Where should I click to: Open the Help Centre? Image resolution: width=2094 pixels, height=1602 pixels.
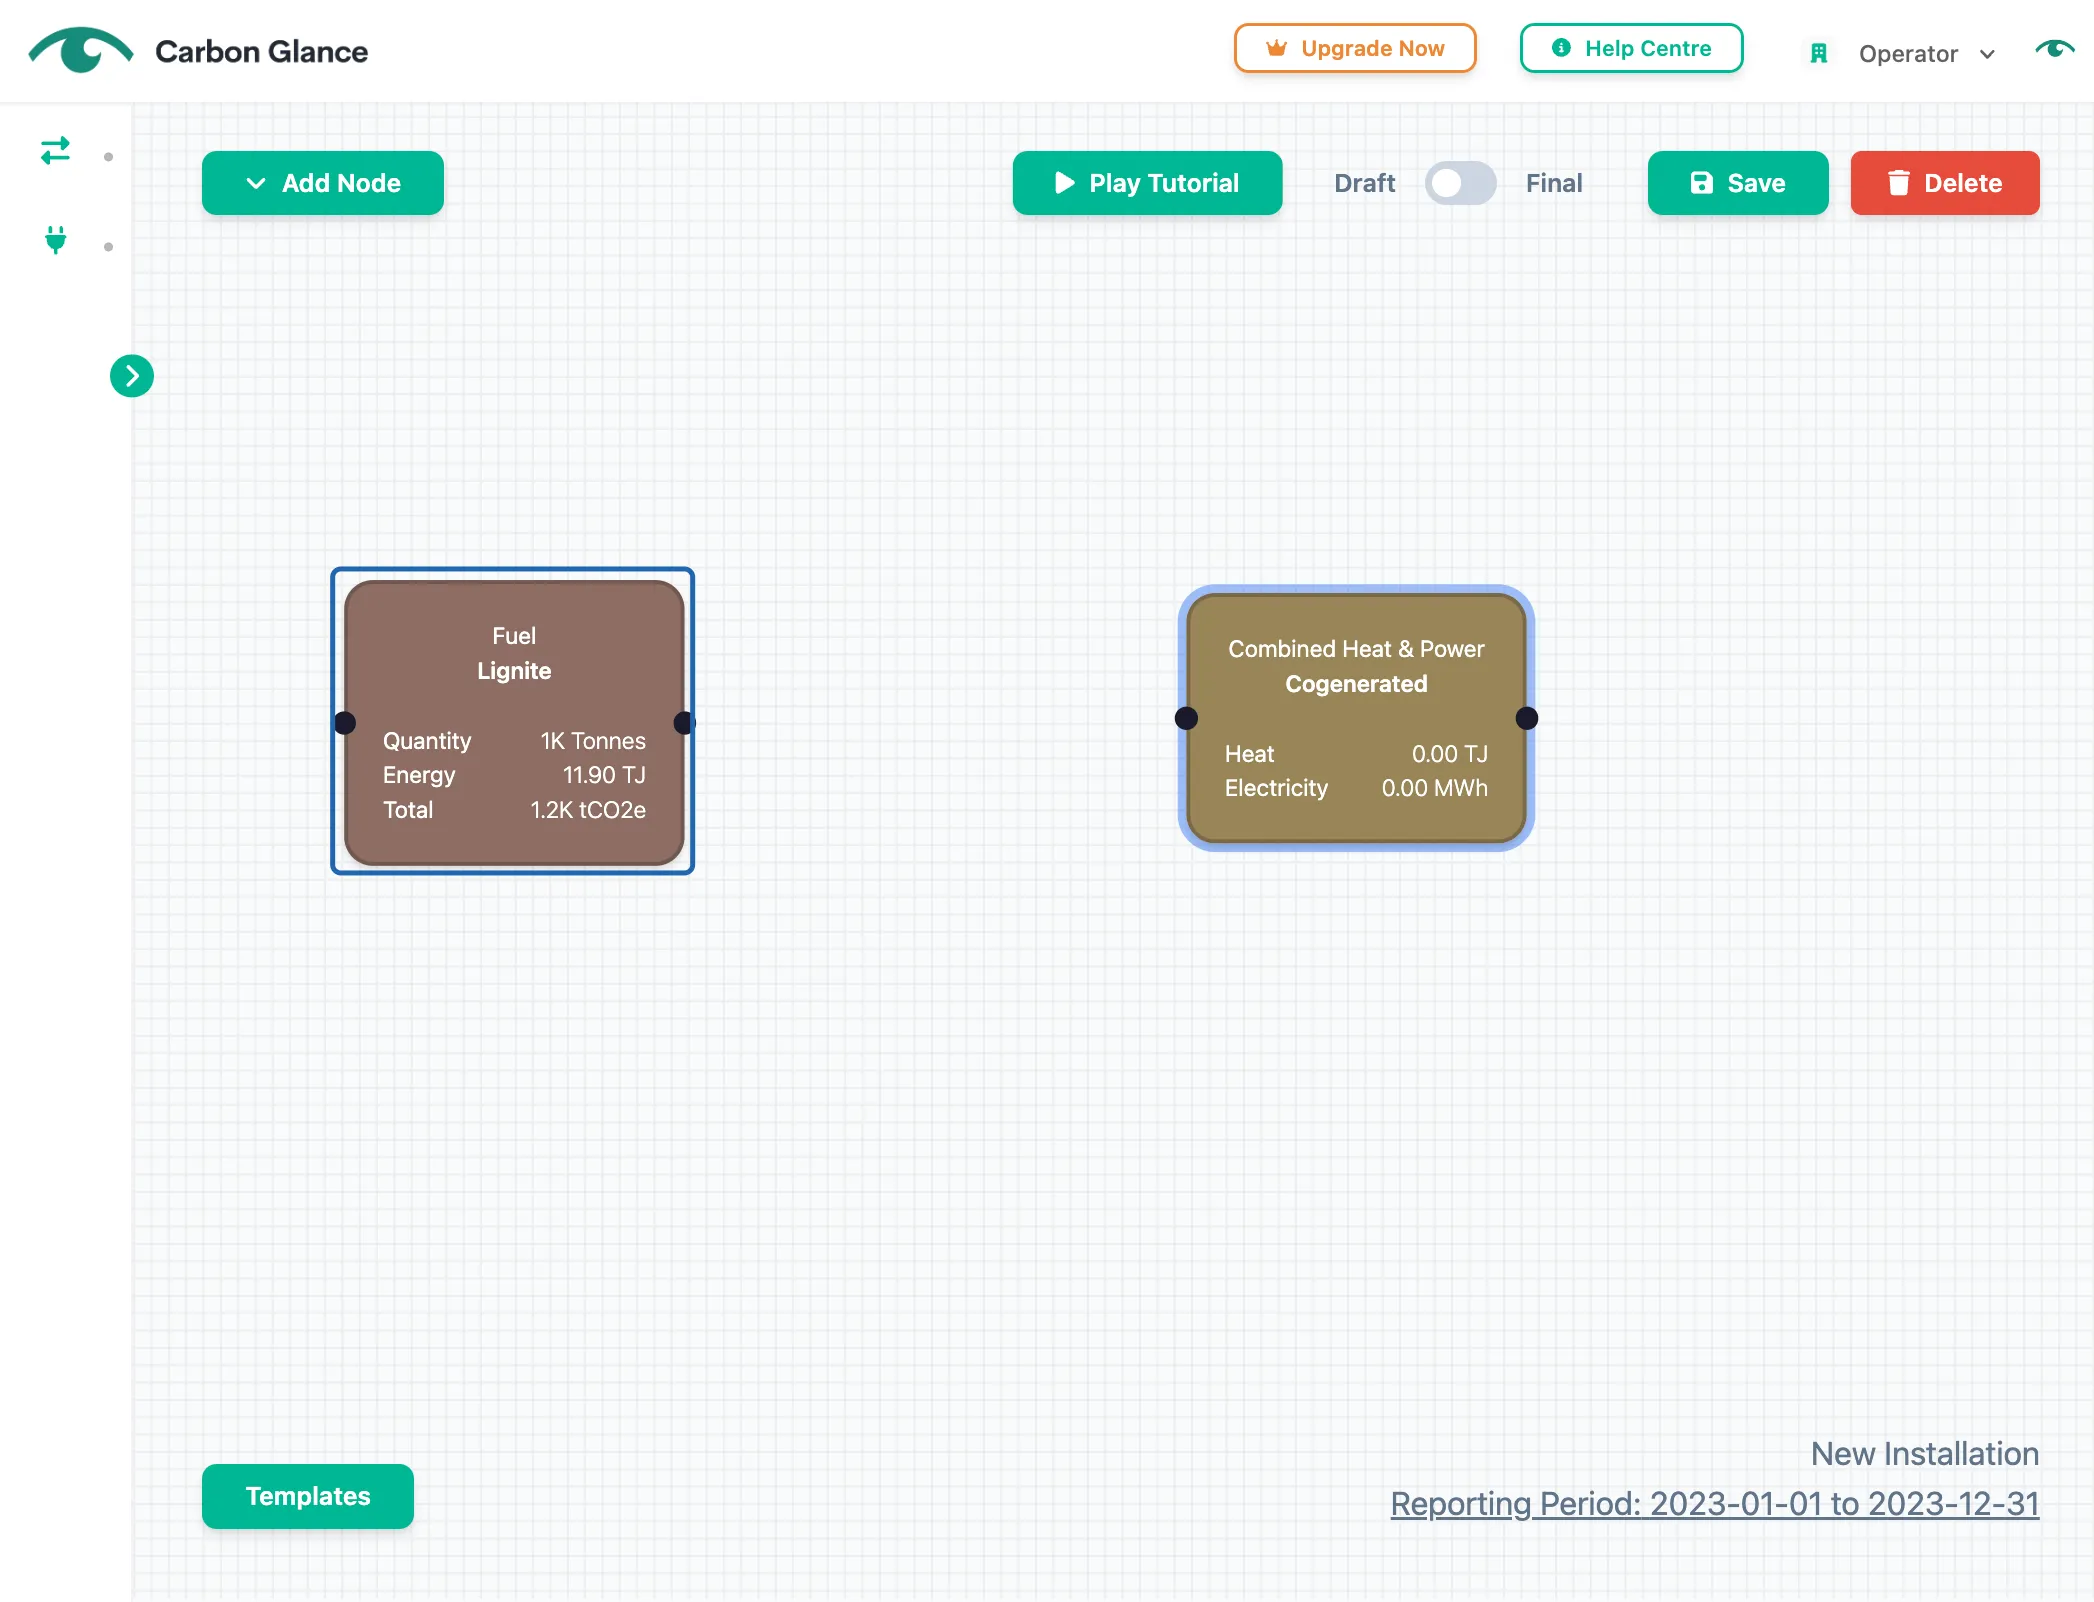point(1631,48)
